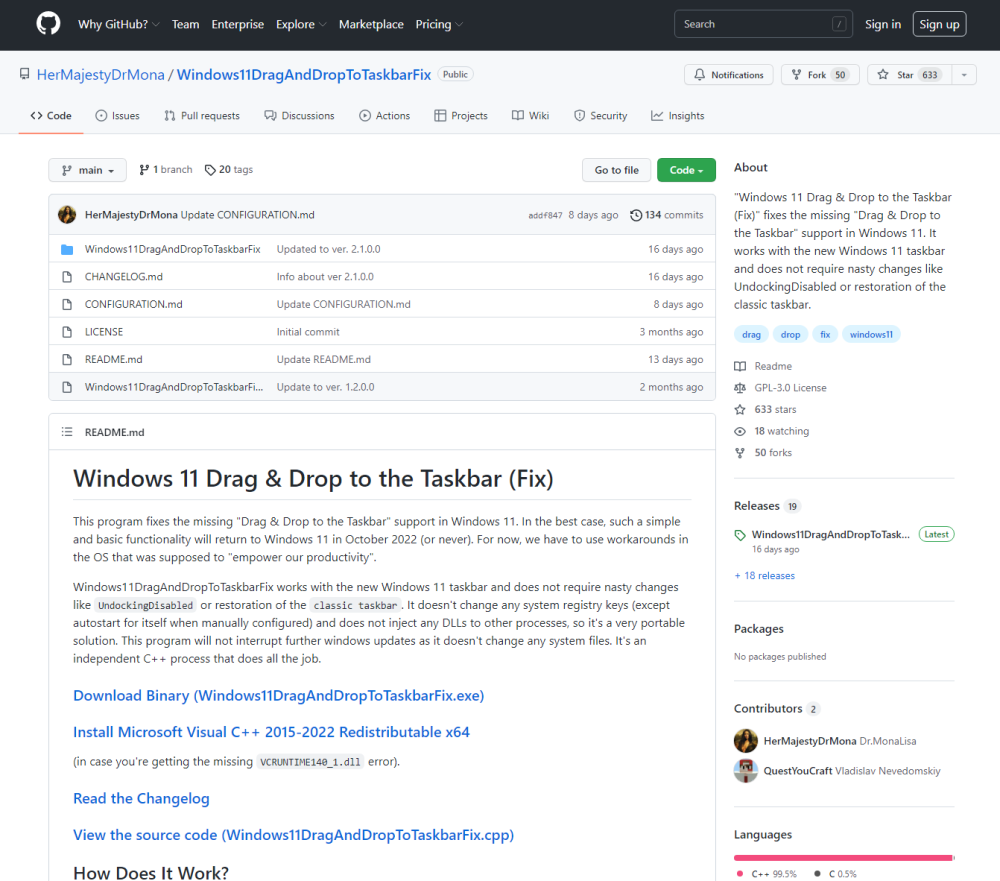Open the Windows11DragAndDropToTaskbarFix folder
This screenshot has width=1000, height=881.
(x=172, y=249)
